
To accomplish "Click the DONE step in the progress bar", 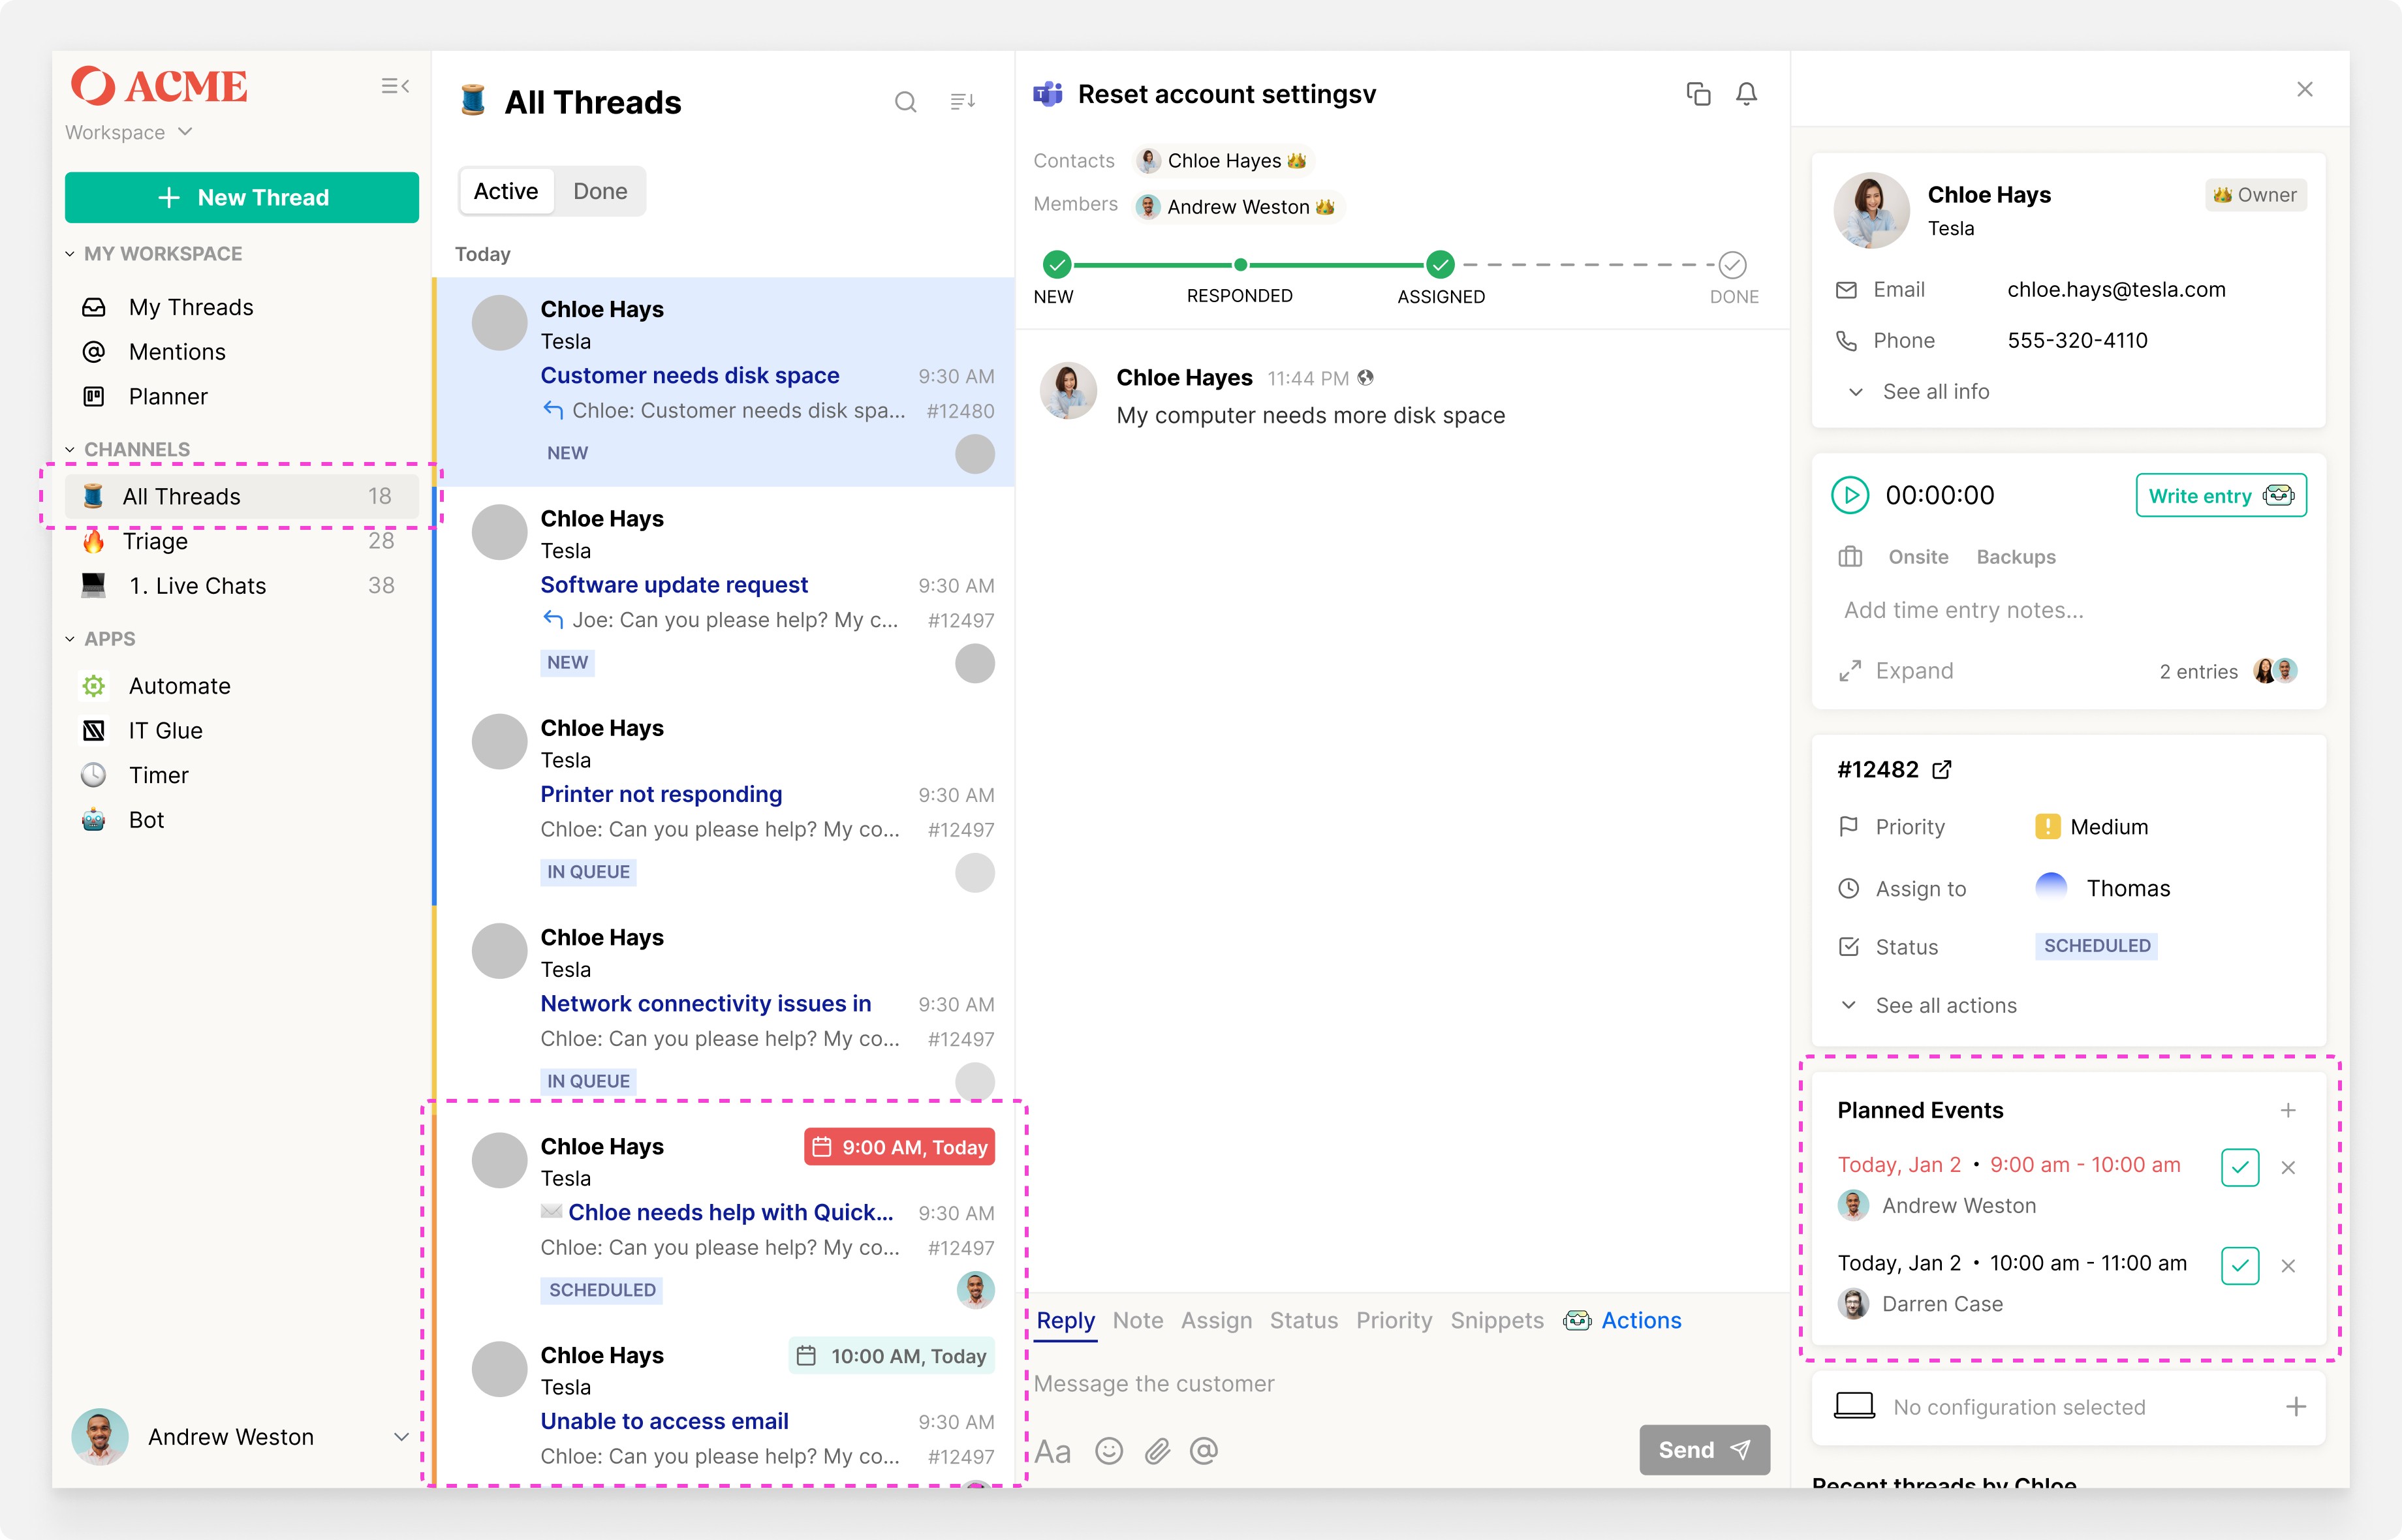I will (x=1732, y=266).
